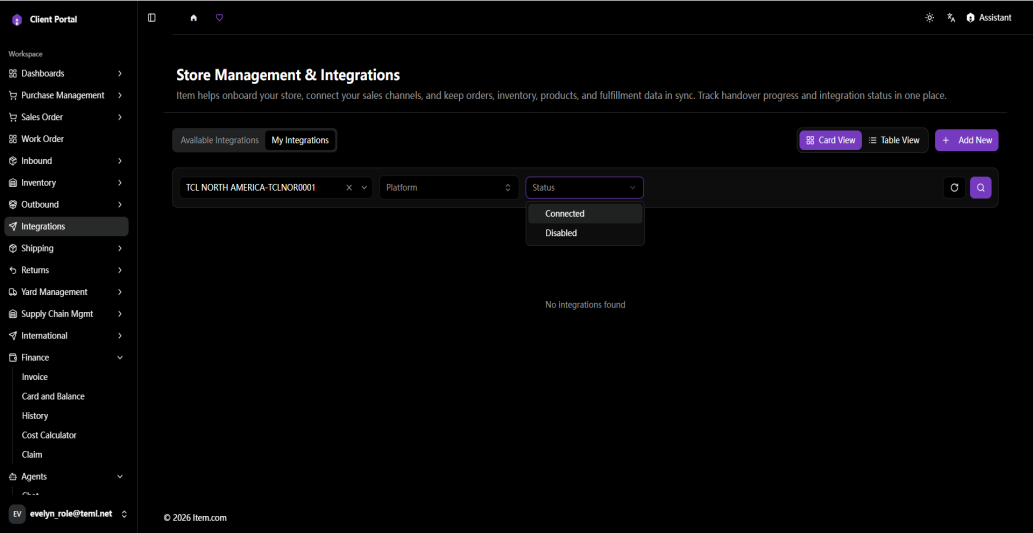The image size is (1033, 533).
Task: Close the Status dropdown
Action: click(584, 188)
